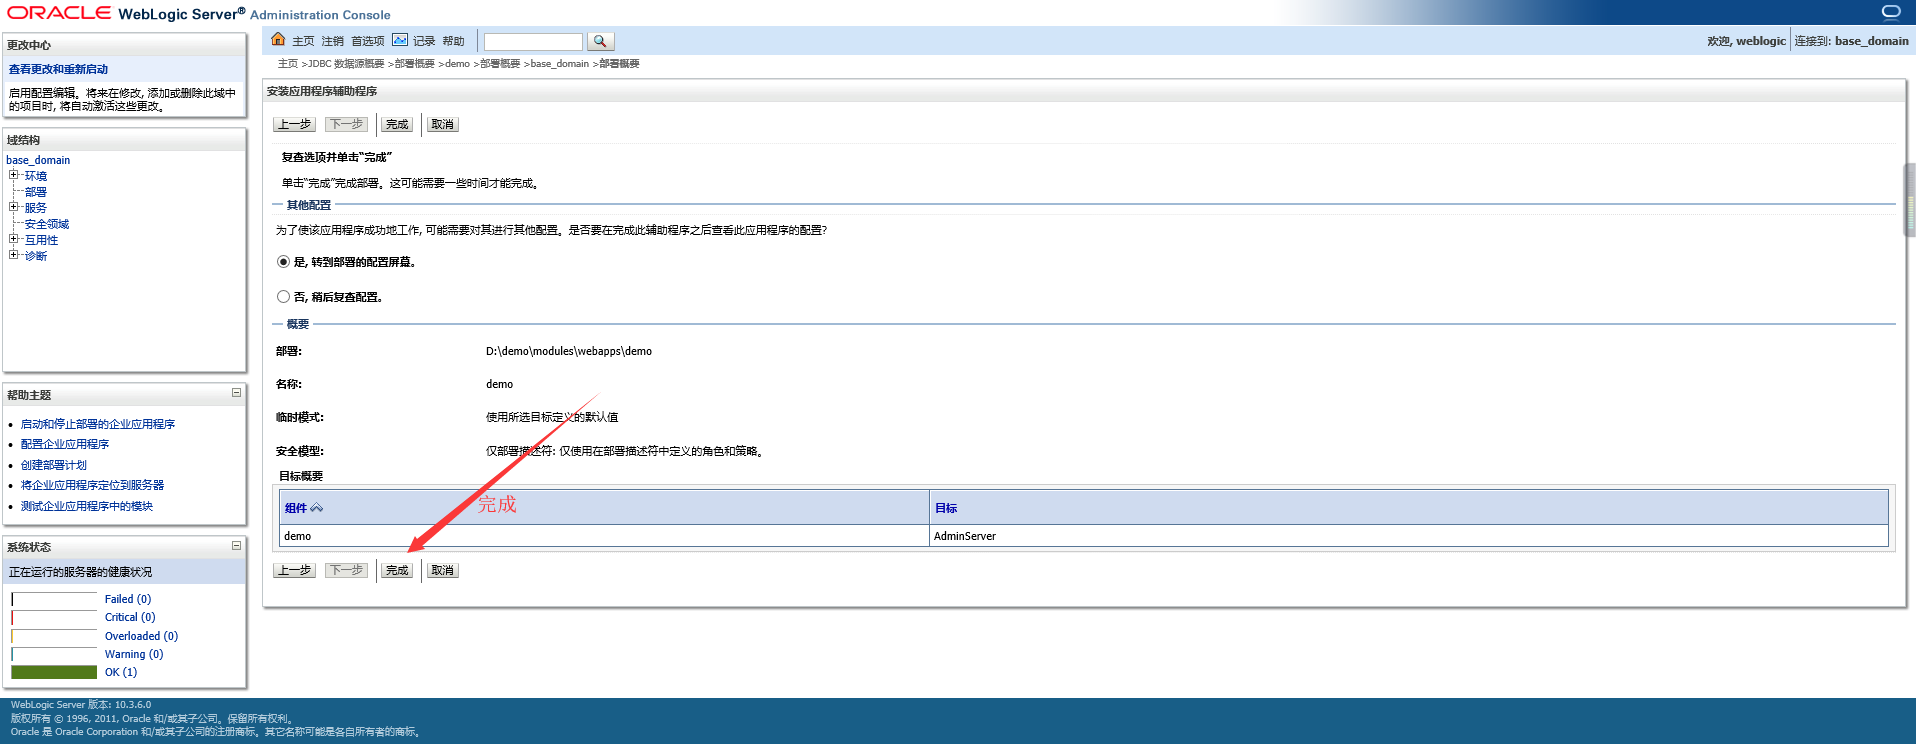Click the search text input field
The image size is (1916, 752).
pyautogui.click(x=533, y=41)
